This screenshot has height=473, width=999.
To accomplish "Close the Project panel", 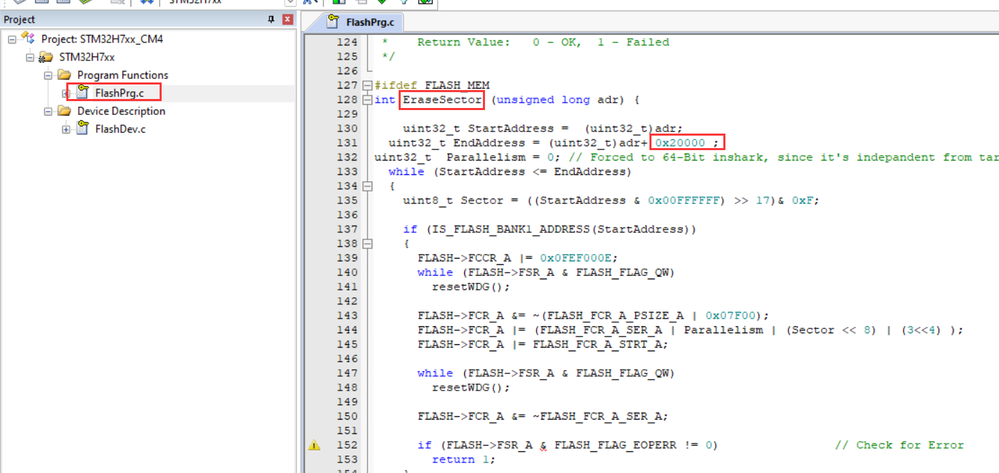I will click(x=287, y=20).
